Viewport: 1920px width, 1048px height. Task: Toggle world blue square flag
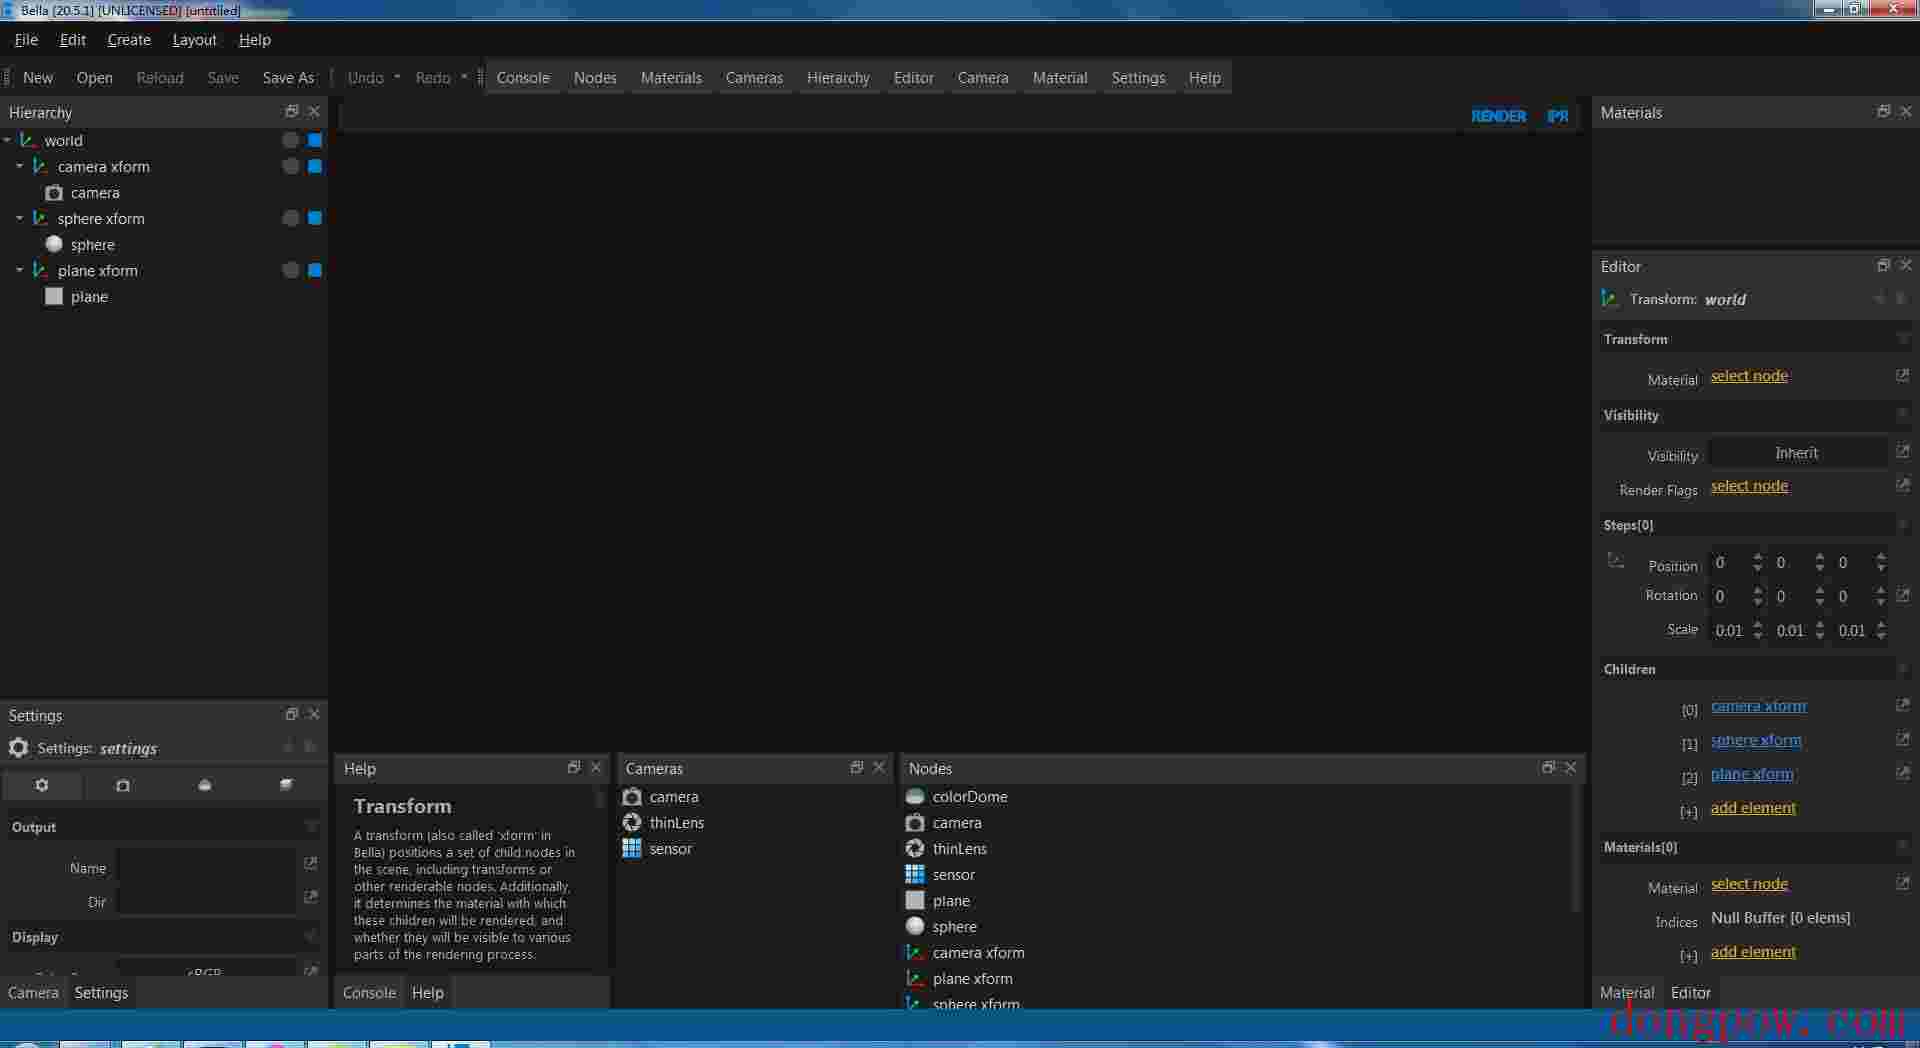(x=315, y=141)
